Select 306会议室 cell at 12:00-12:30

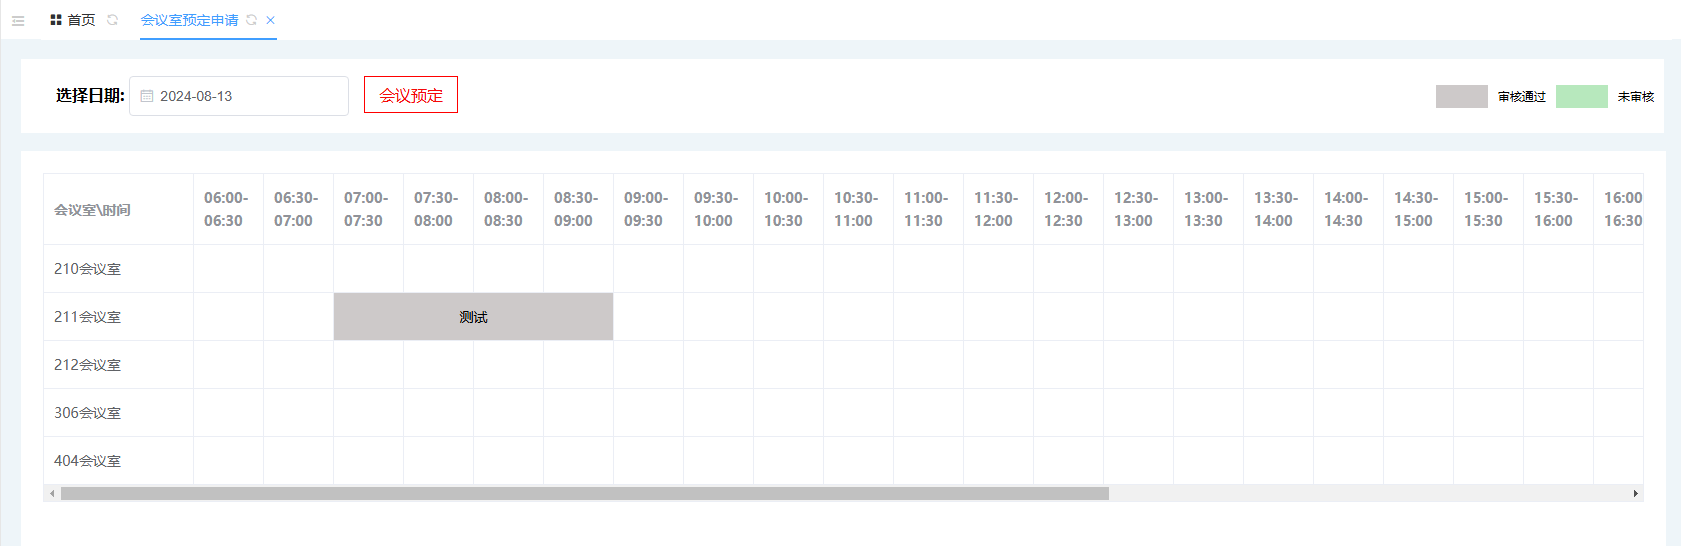point(1068,413)
